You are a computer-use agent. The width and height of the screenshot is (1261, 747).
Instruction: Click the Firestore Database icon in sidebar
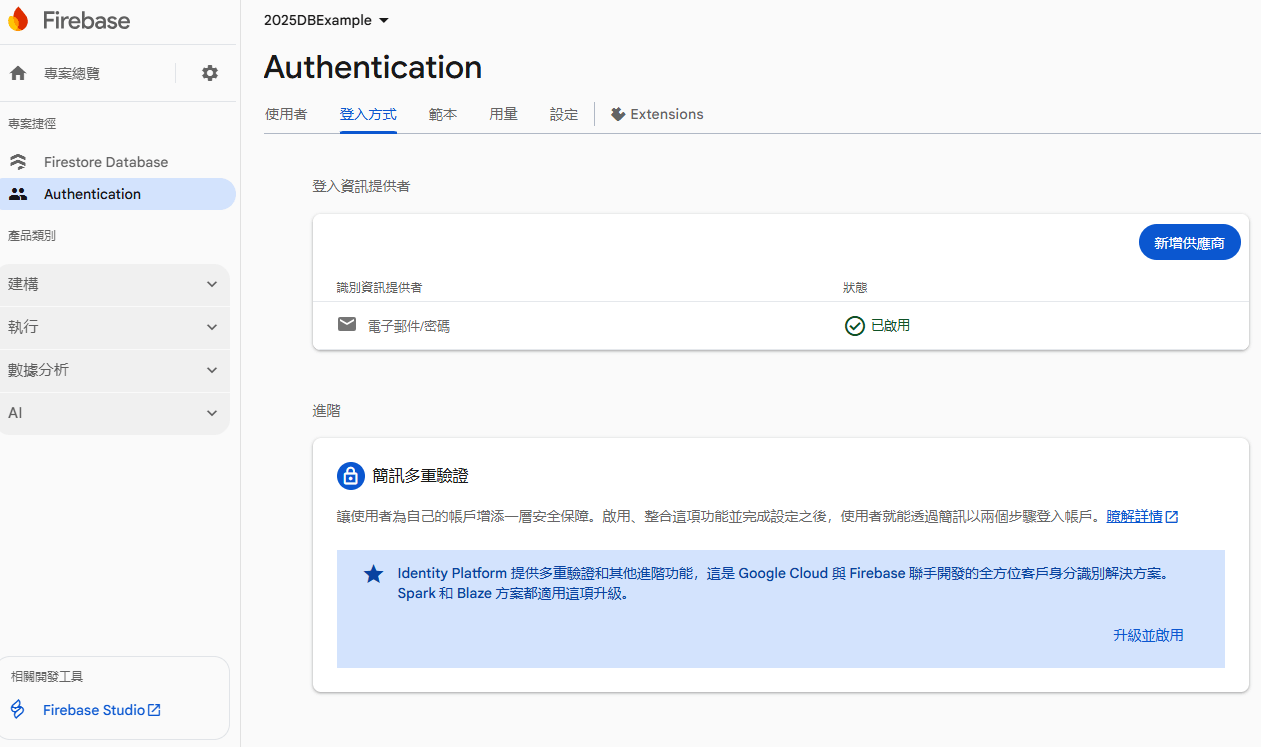click(x=18, y=162)
